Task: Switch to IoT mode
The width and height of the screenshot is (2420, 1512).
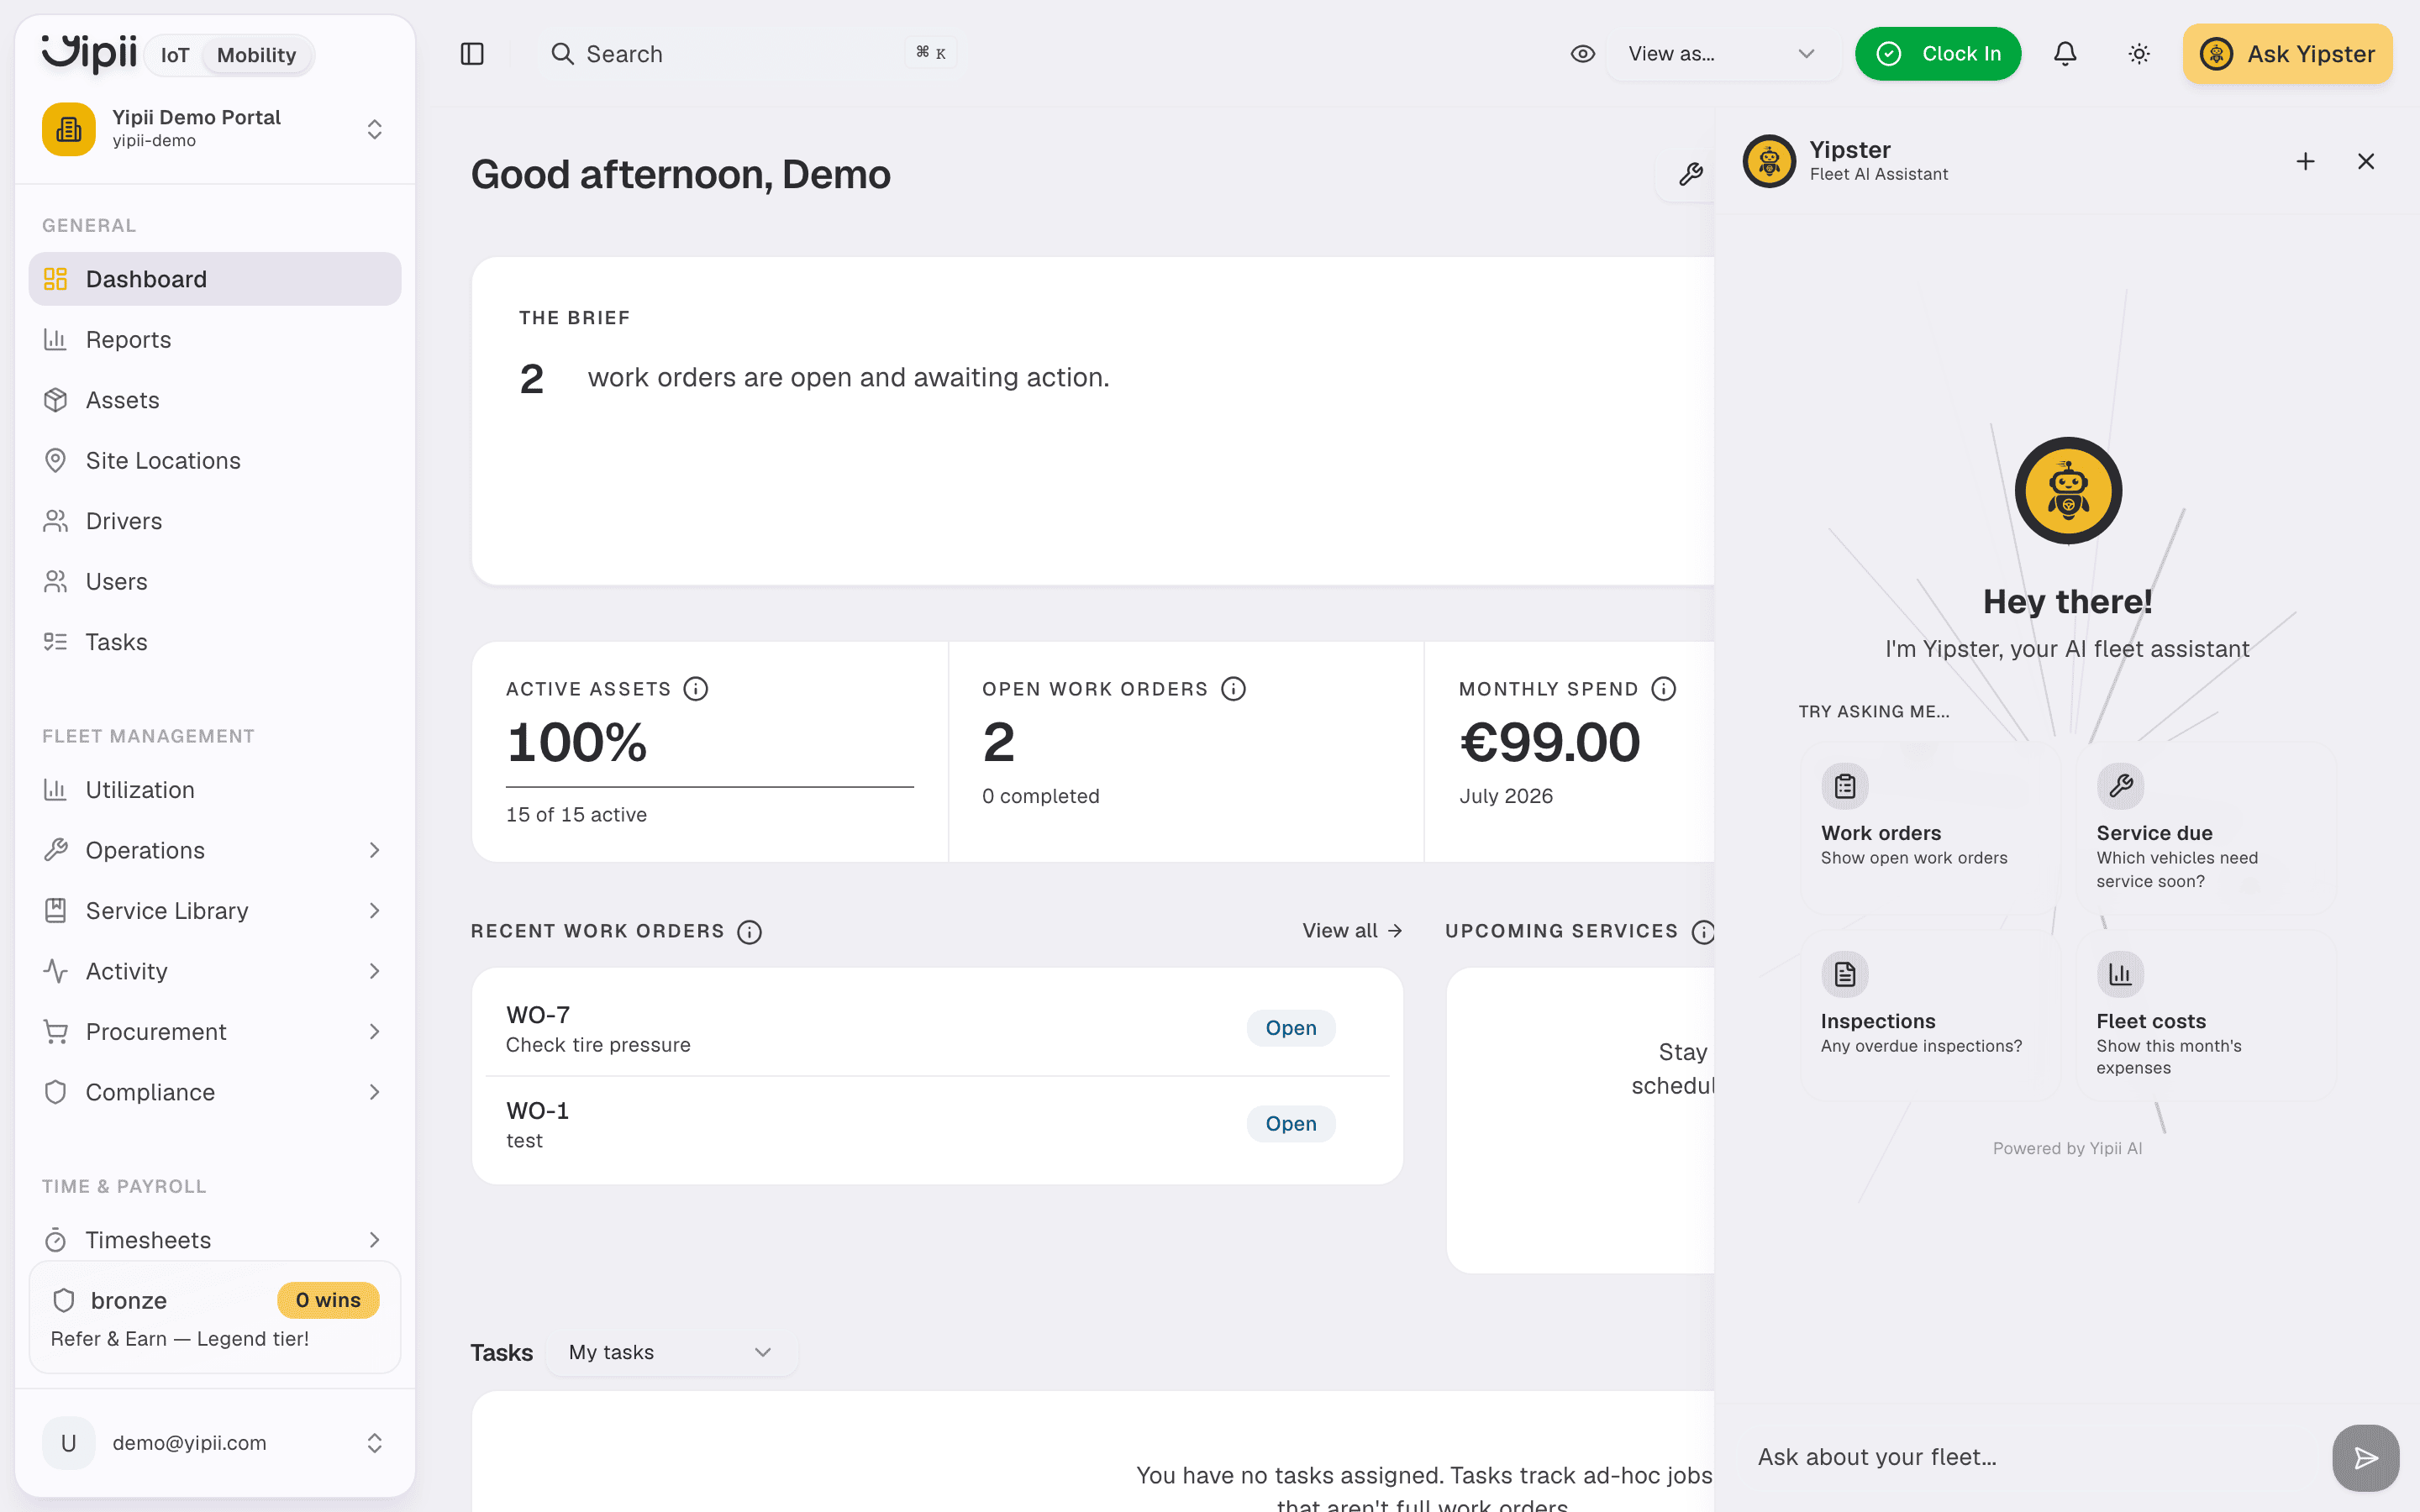Action: tap(175, 55)
